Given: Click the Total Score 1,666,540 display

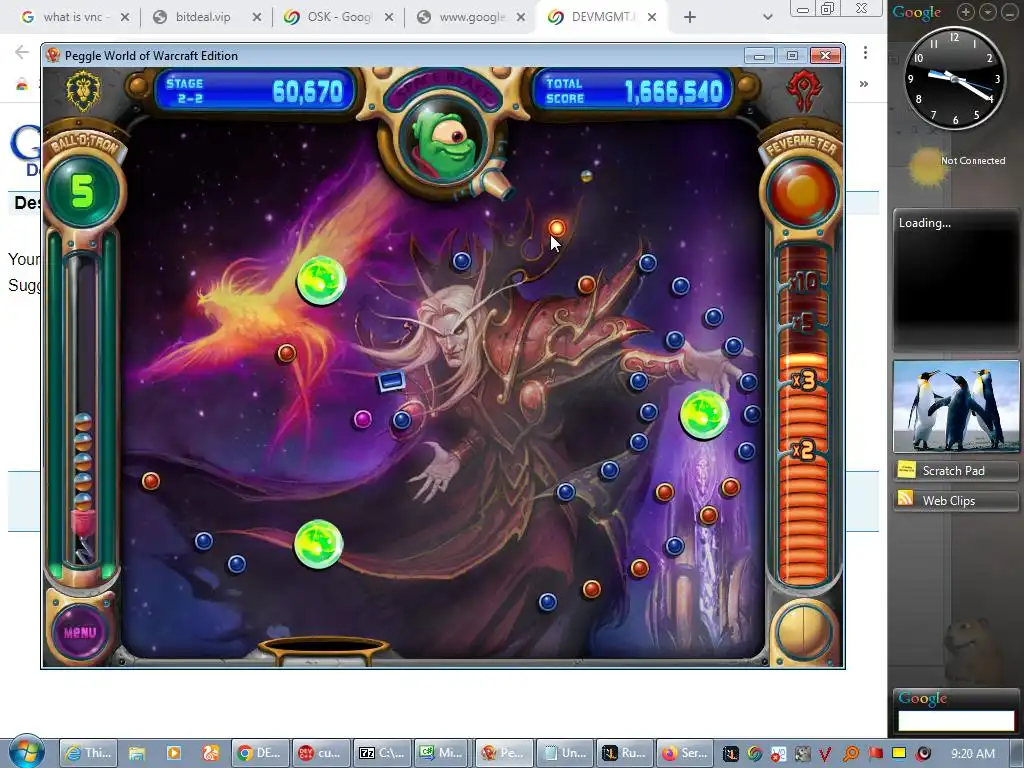Looking at the screenshot, I should coord(633,91).
